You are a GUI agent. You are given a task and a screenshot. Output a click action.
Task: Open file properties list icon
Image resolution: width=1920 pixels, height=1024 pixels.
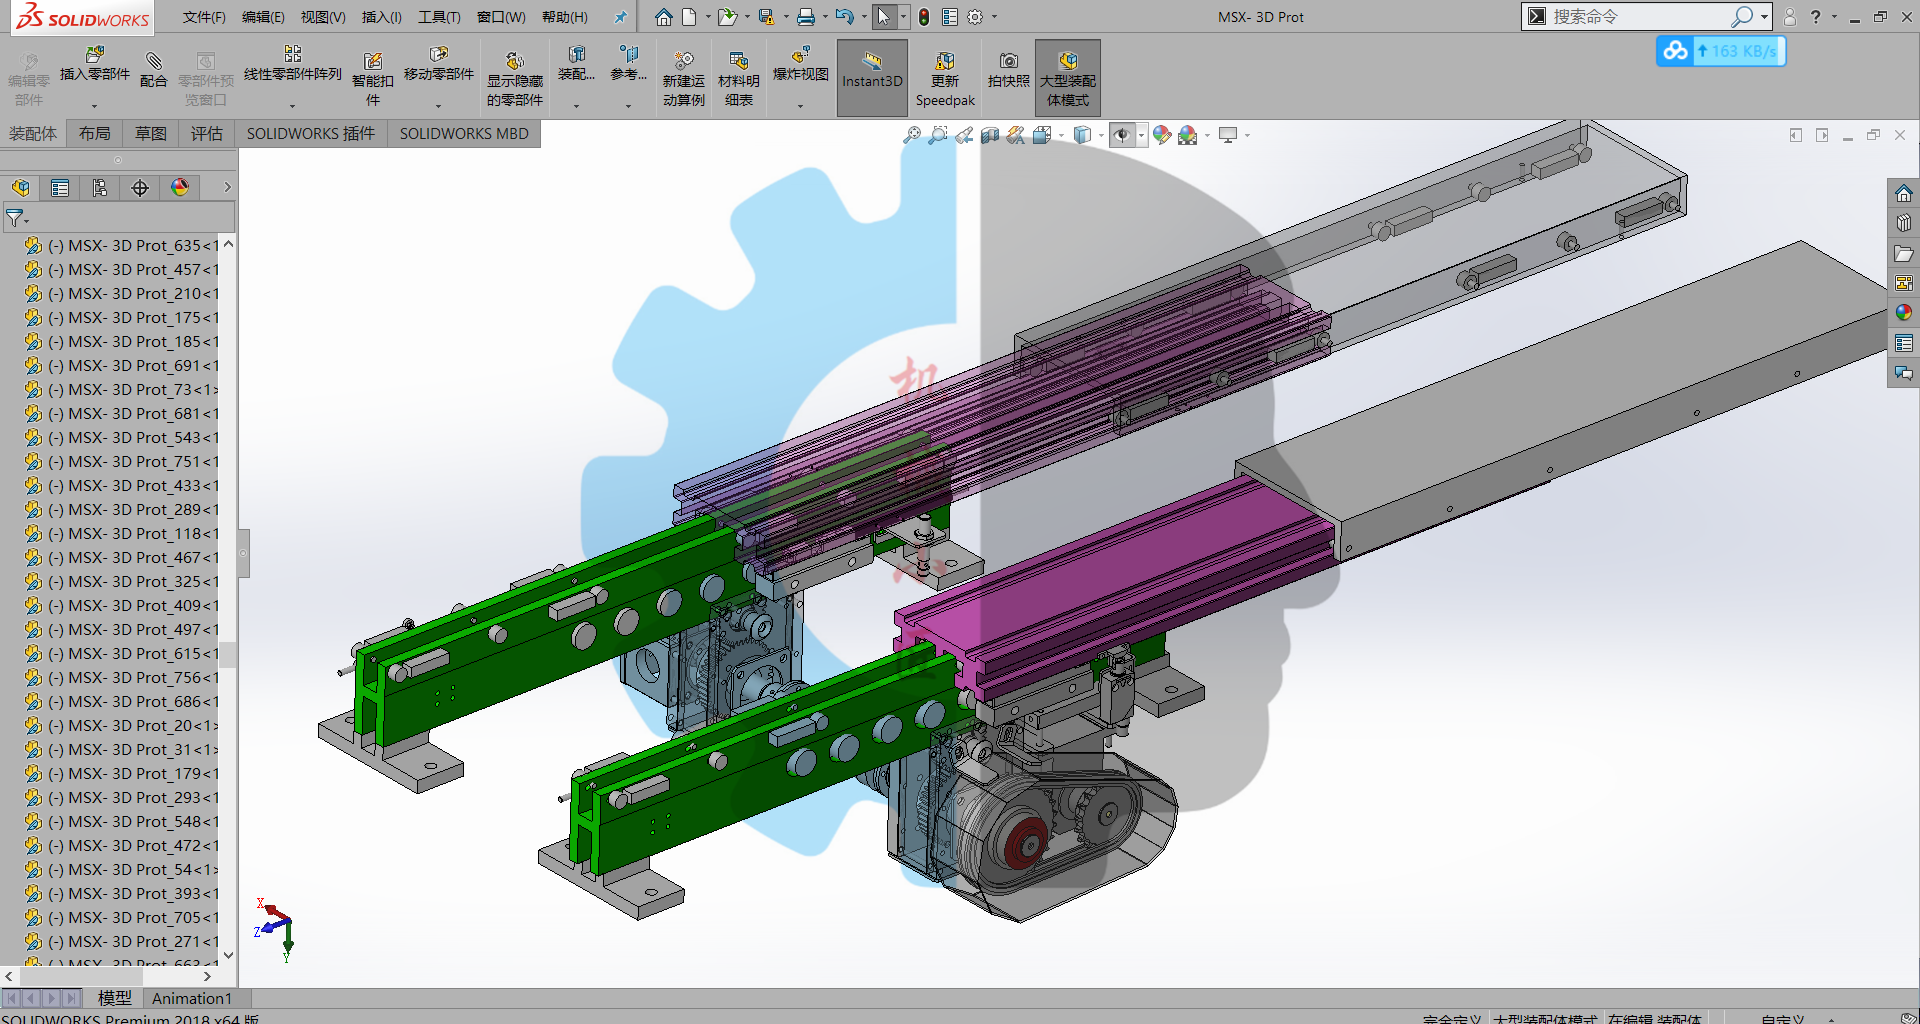click(x=949, y=17)
